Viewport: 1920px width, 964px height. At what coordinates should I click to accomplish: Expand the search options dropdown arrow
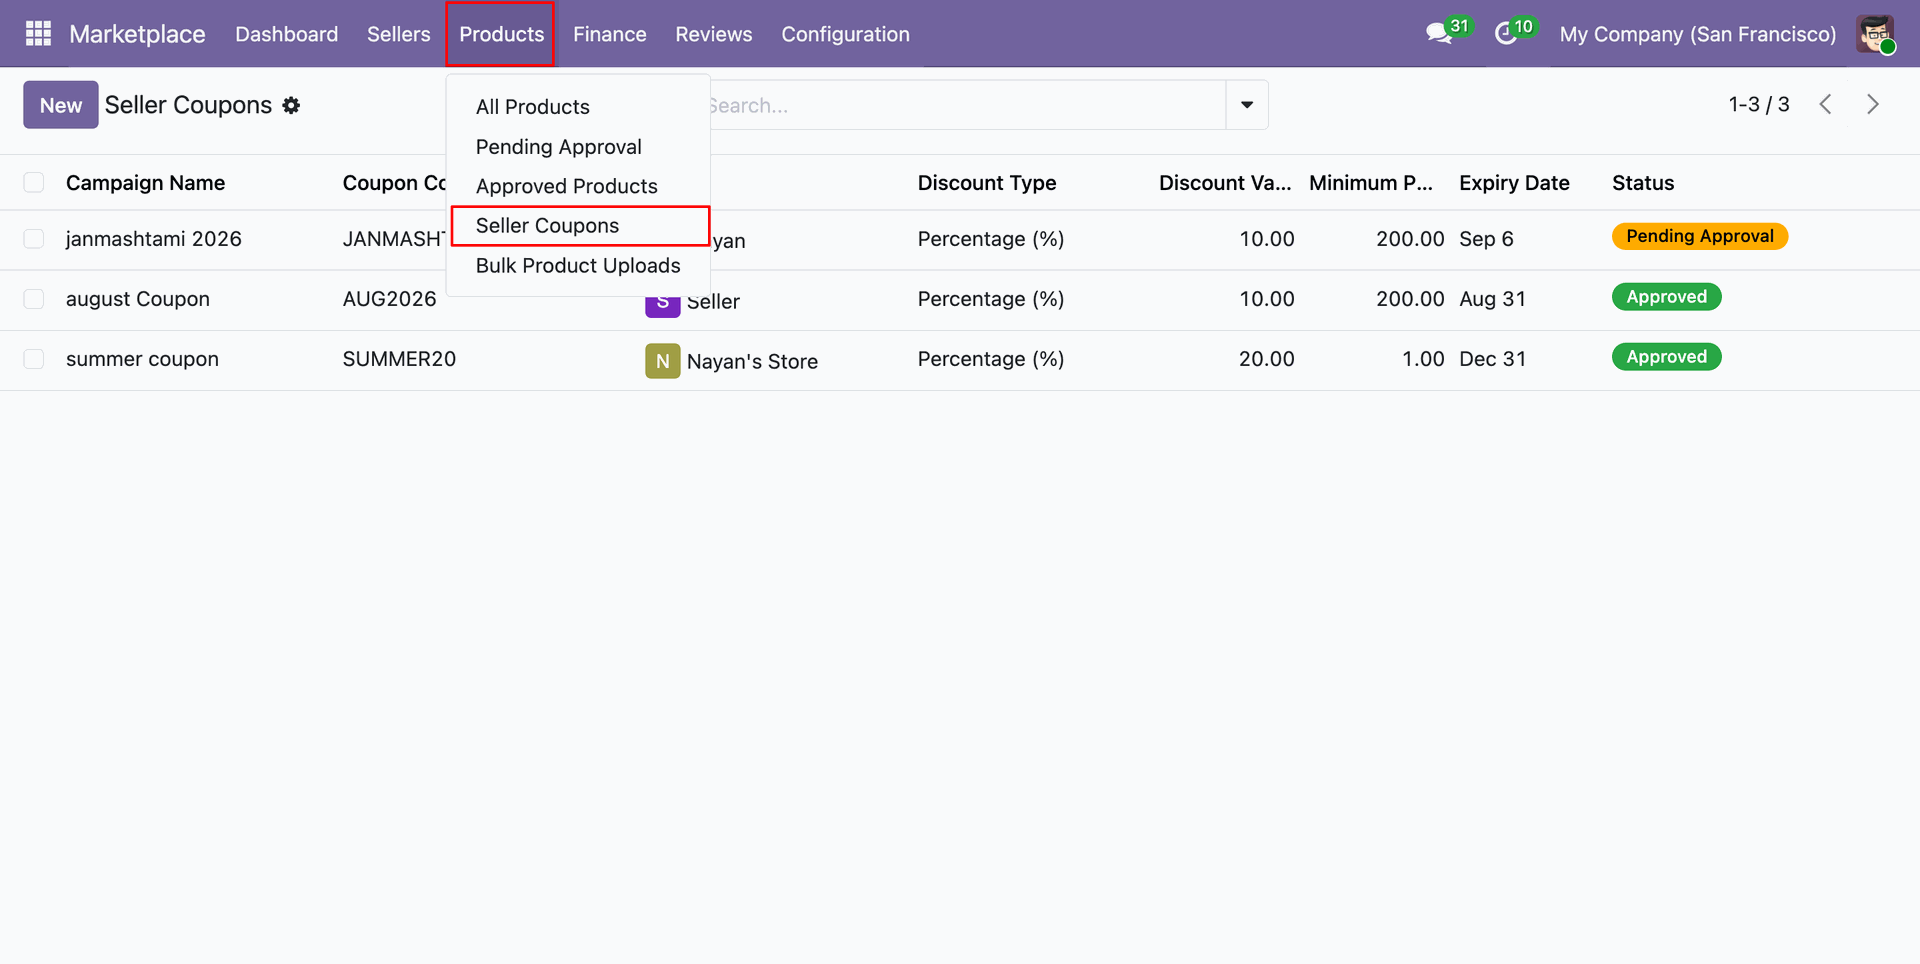tap(1247, 105)
